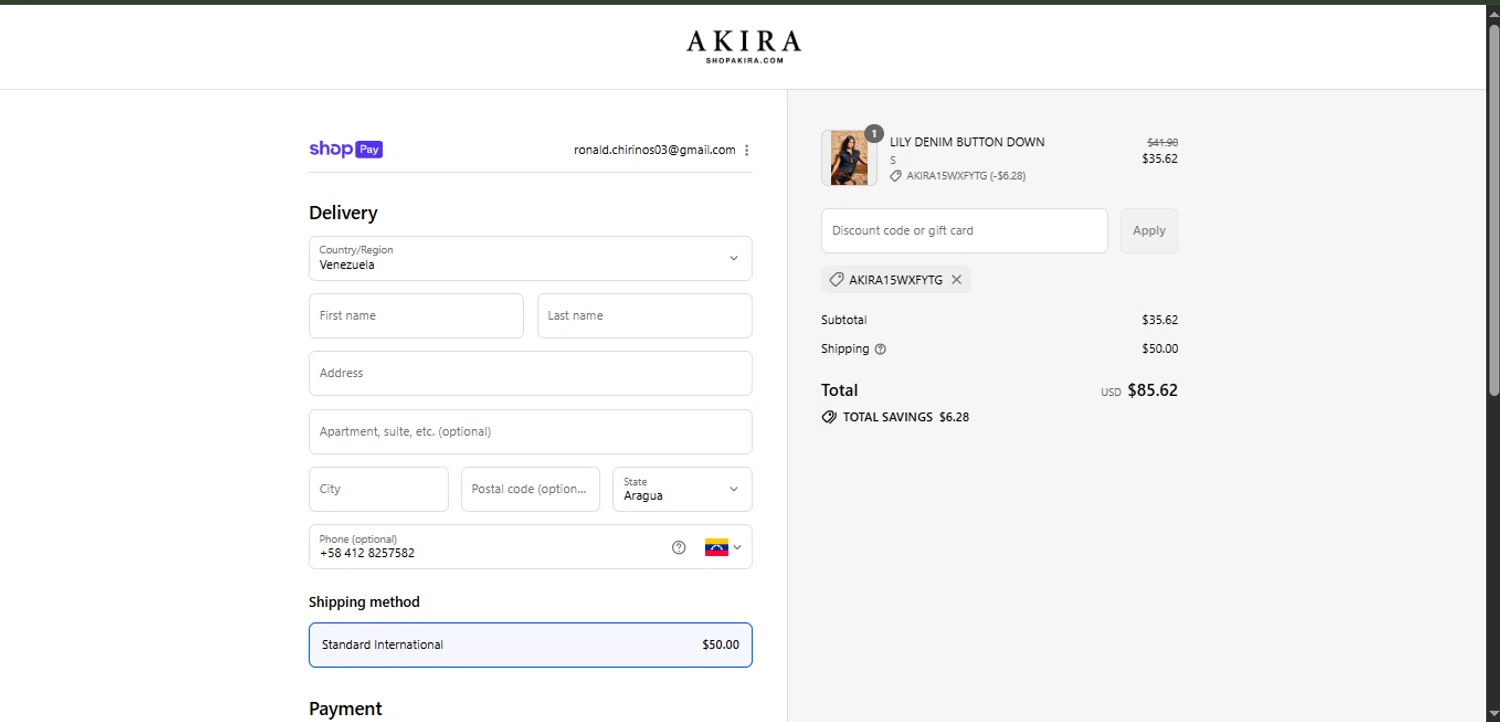Click the Apartment, suite, etc. field
1500x722 pixels.
click(530, 432)
